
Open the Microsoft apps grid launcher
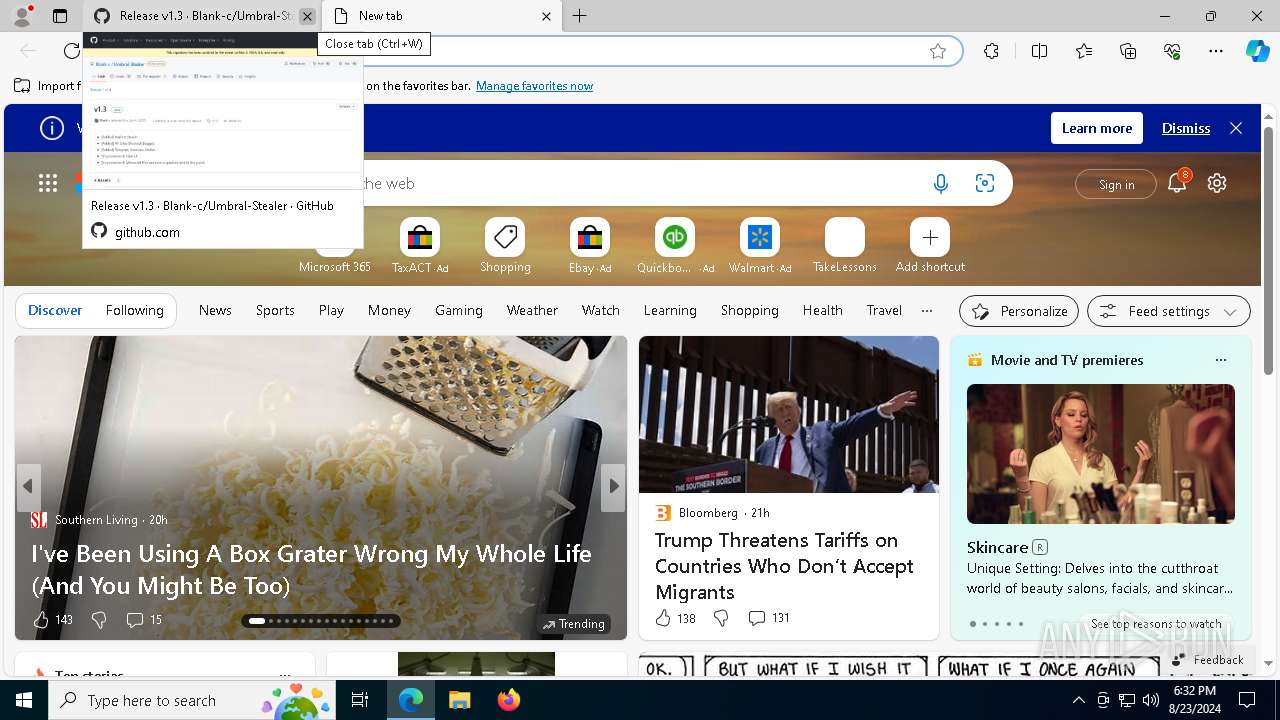click(x=48, y=183)
